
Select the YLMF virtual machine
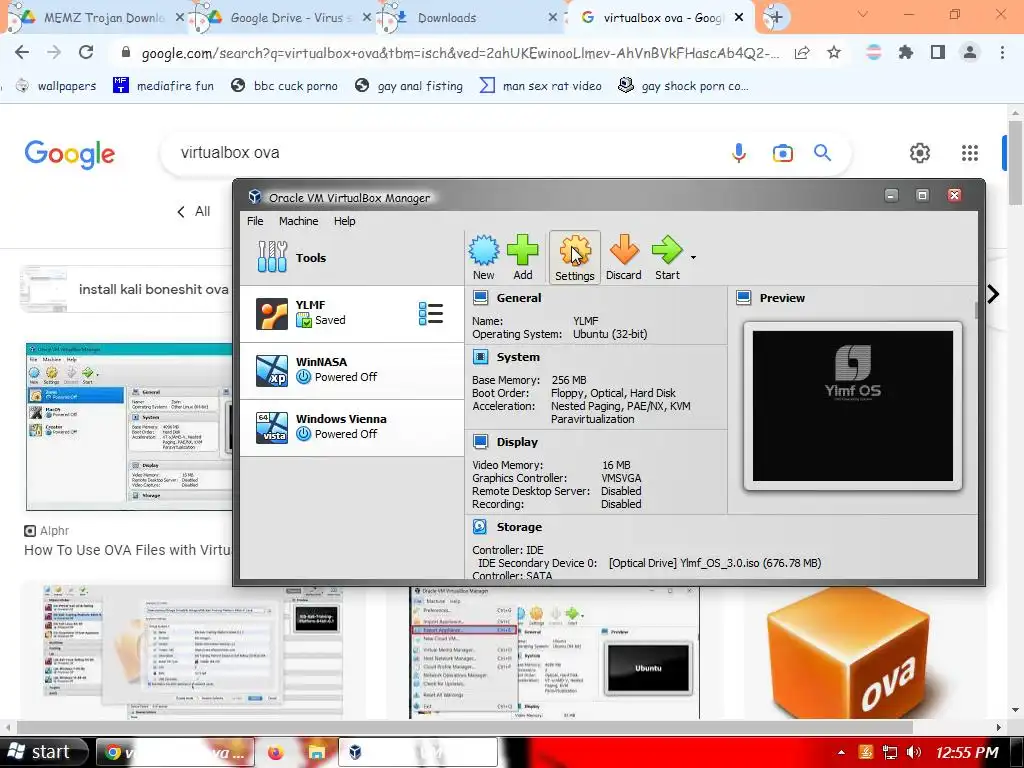(352, 313)
